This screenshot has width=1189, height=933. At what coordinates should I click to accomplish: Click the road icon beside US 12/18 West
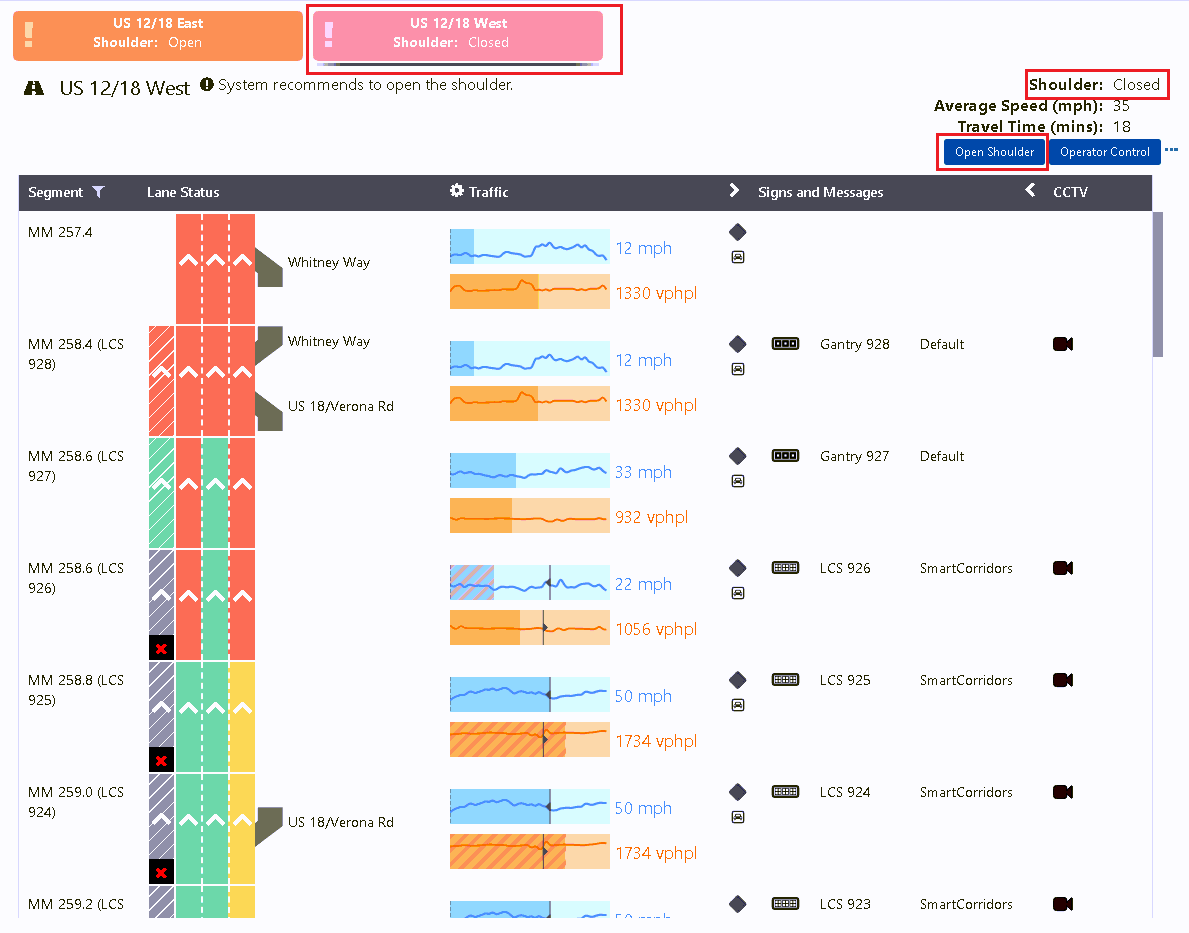tap(33, 88)
